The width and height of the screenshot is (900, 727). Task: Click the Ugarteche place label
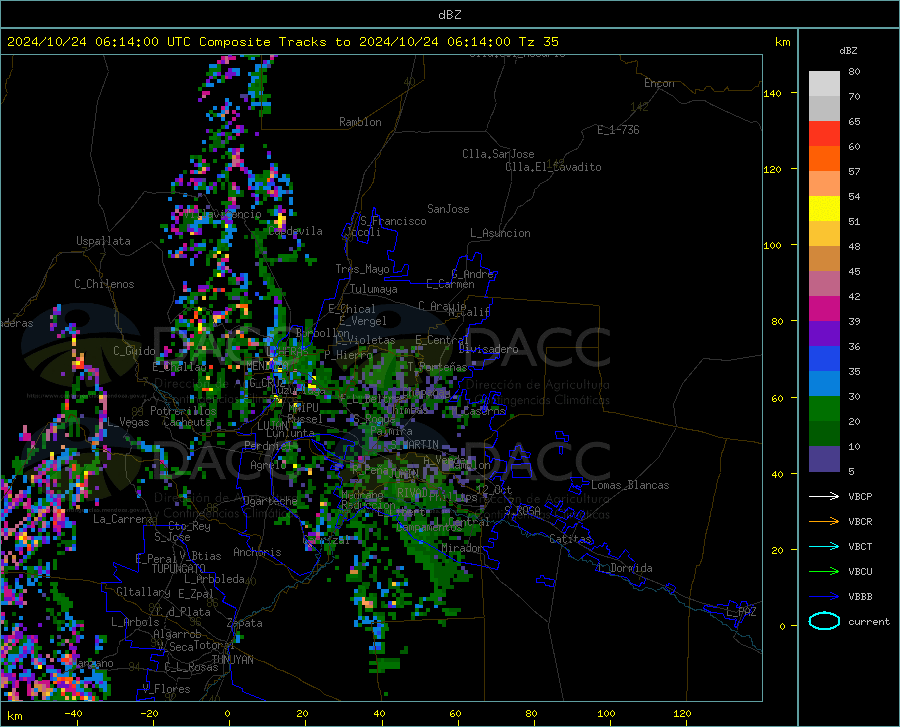click(x=270, y=500)
